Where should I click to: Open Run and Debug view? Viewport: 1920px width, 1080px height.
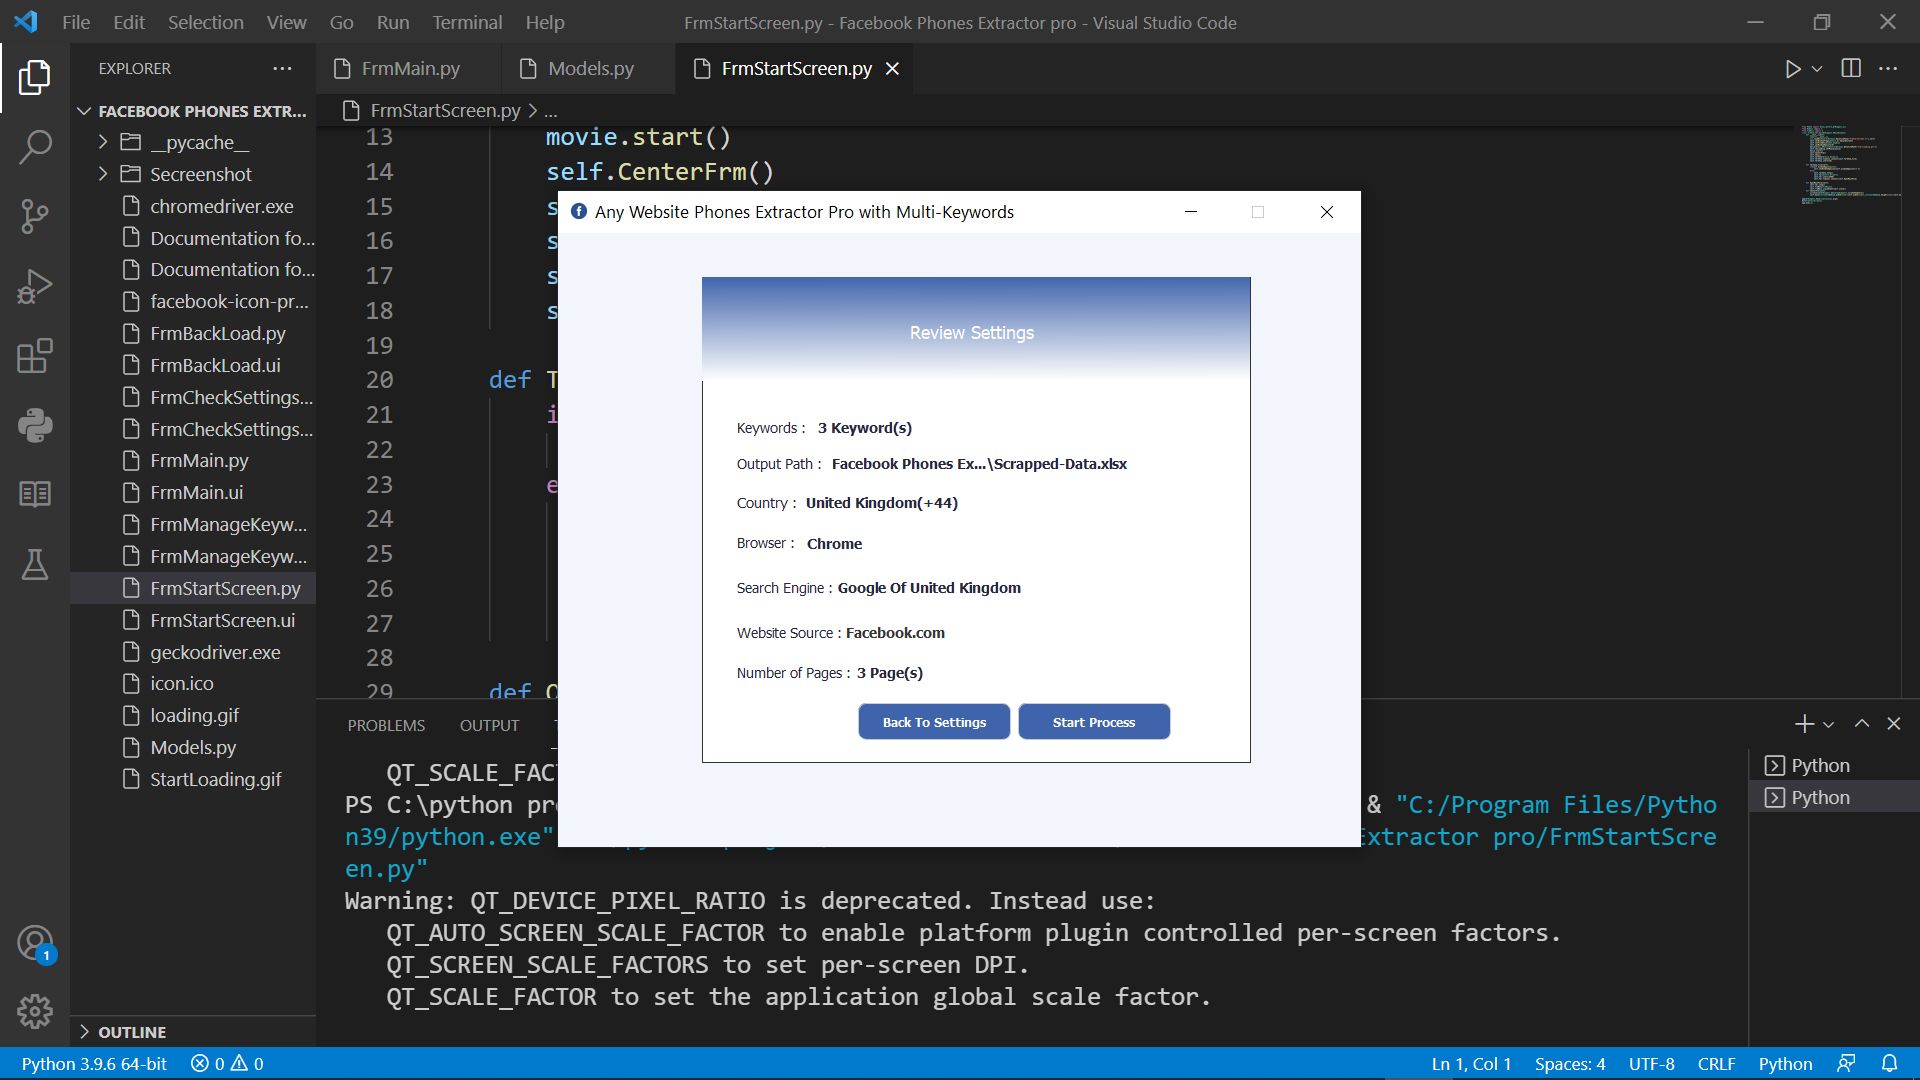click(x=35, y=286)
